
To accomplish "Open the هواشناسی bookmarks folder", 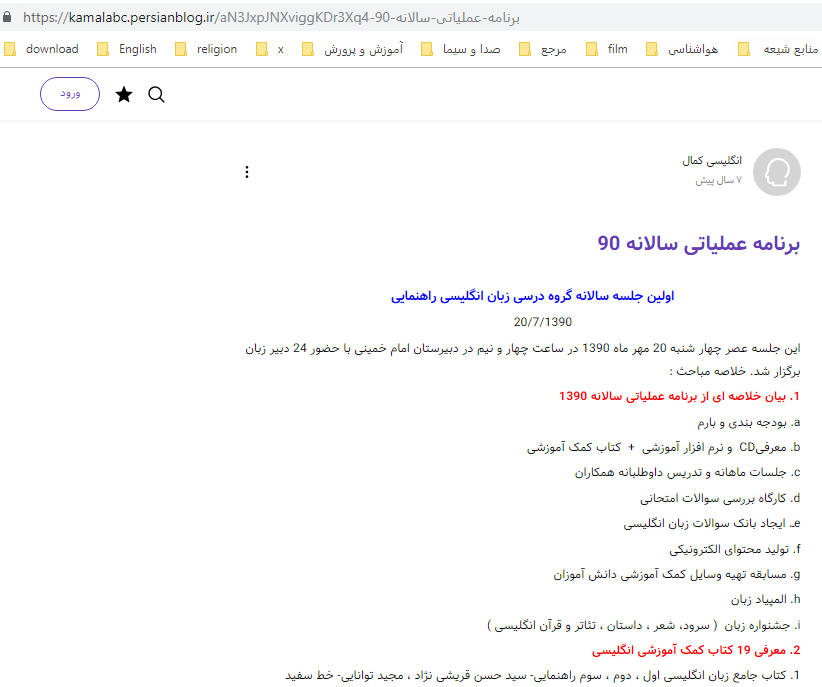I will 682,49.
